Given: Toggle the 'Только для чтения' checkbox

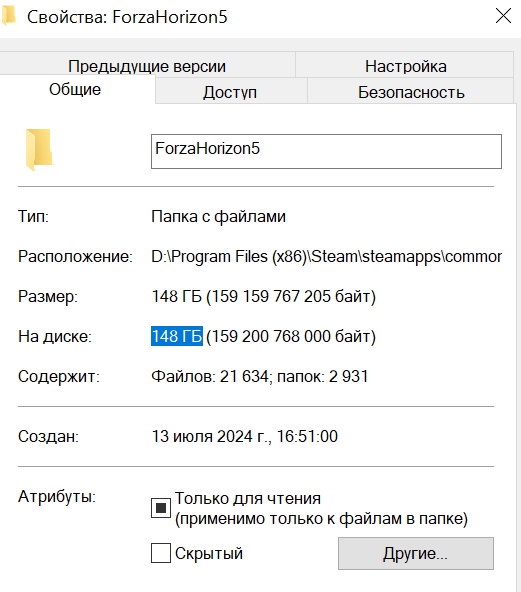Looking at the screenshot, I should [x=161, y=508].
